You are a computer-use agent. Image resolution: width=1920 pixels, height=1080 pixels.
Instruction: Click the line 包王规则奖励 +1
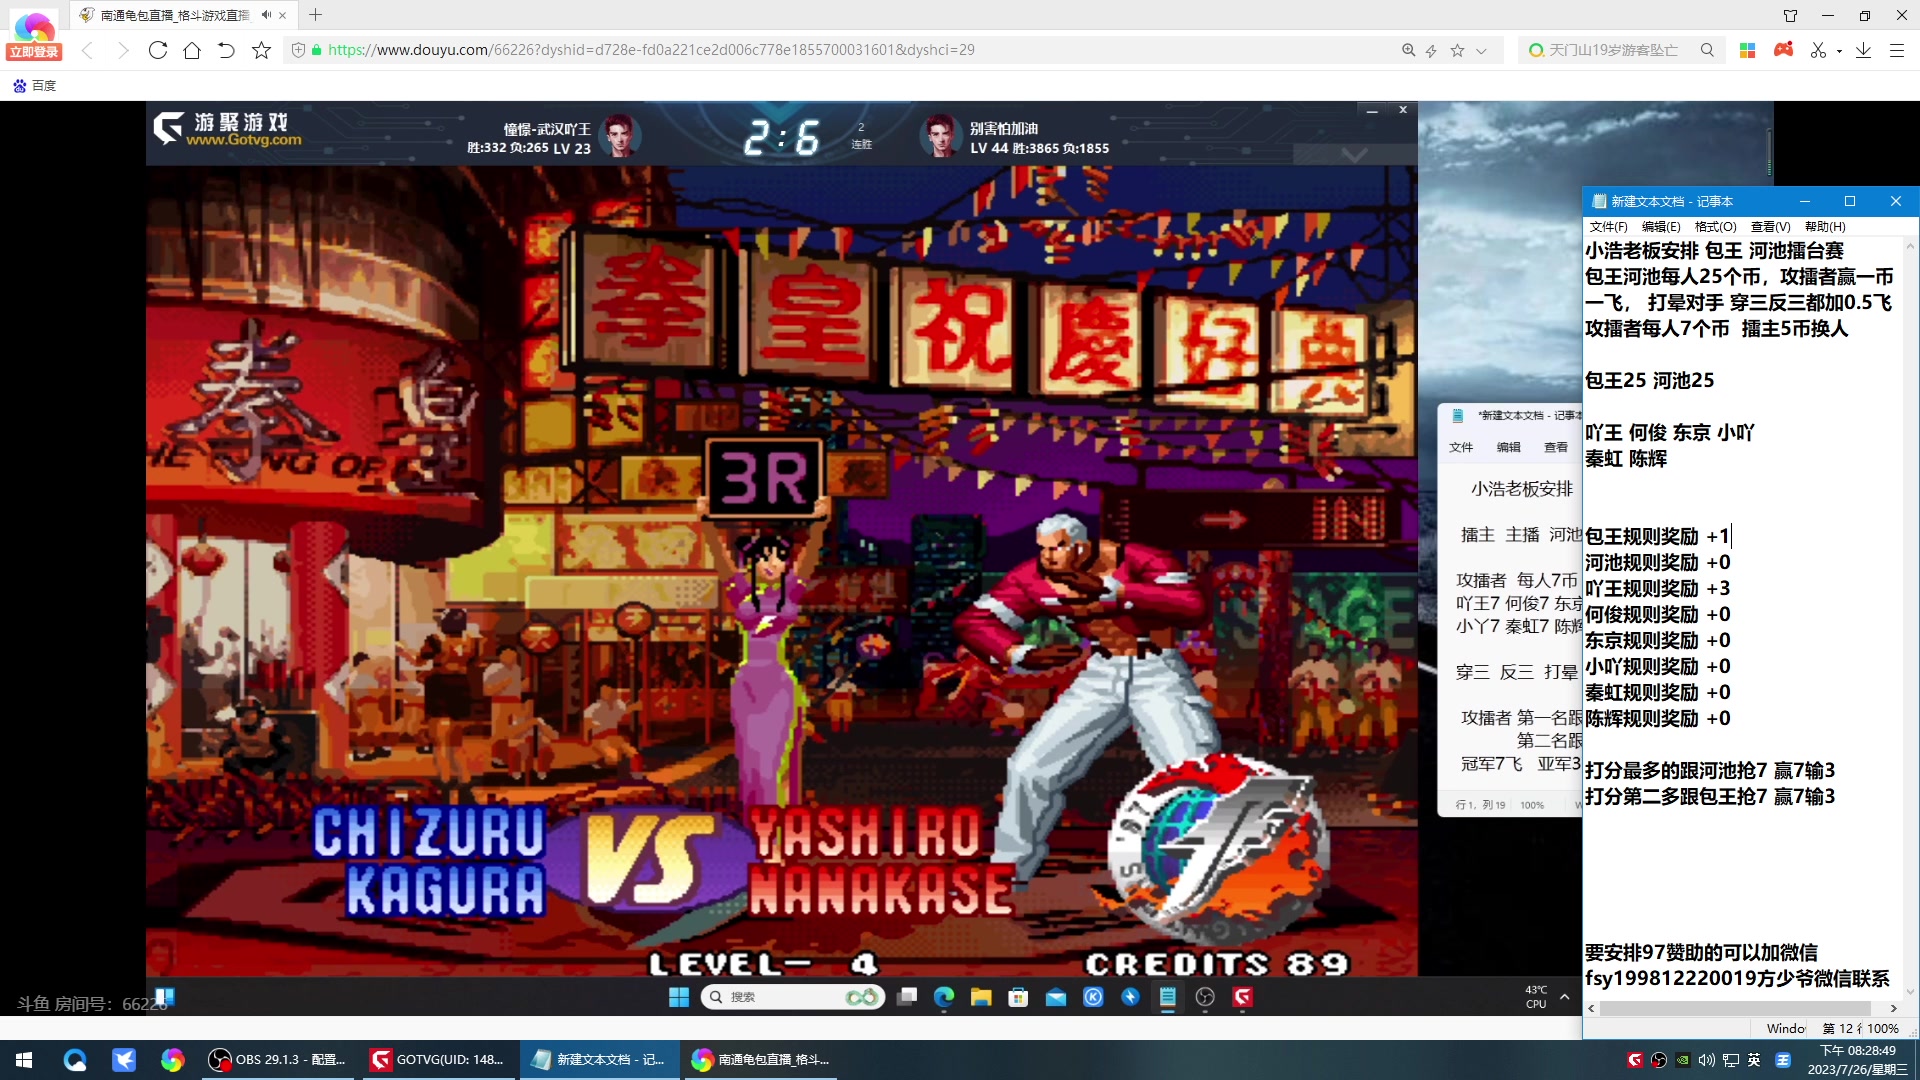[1657, 537]
